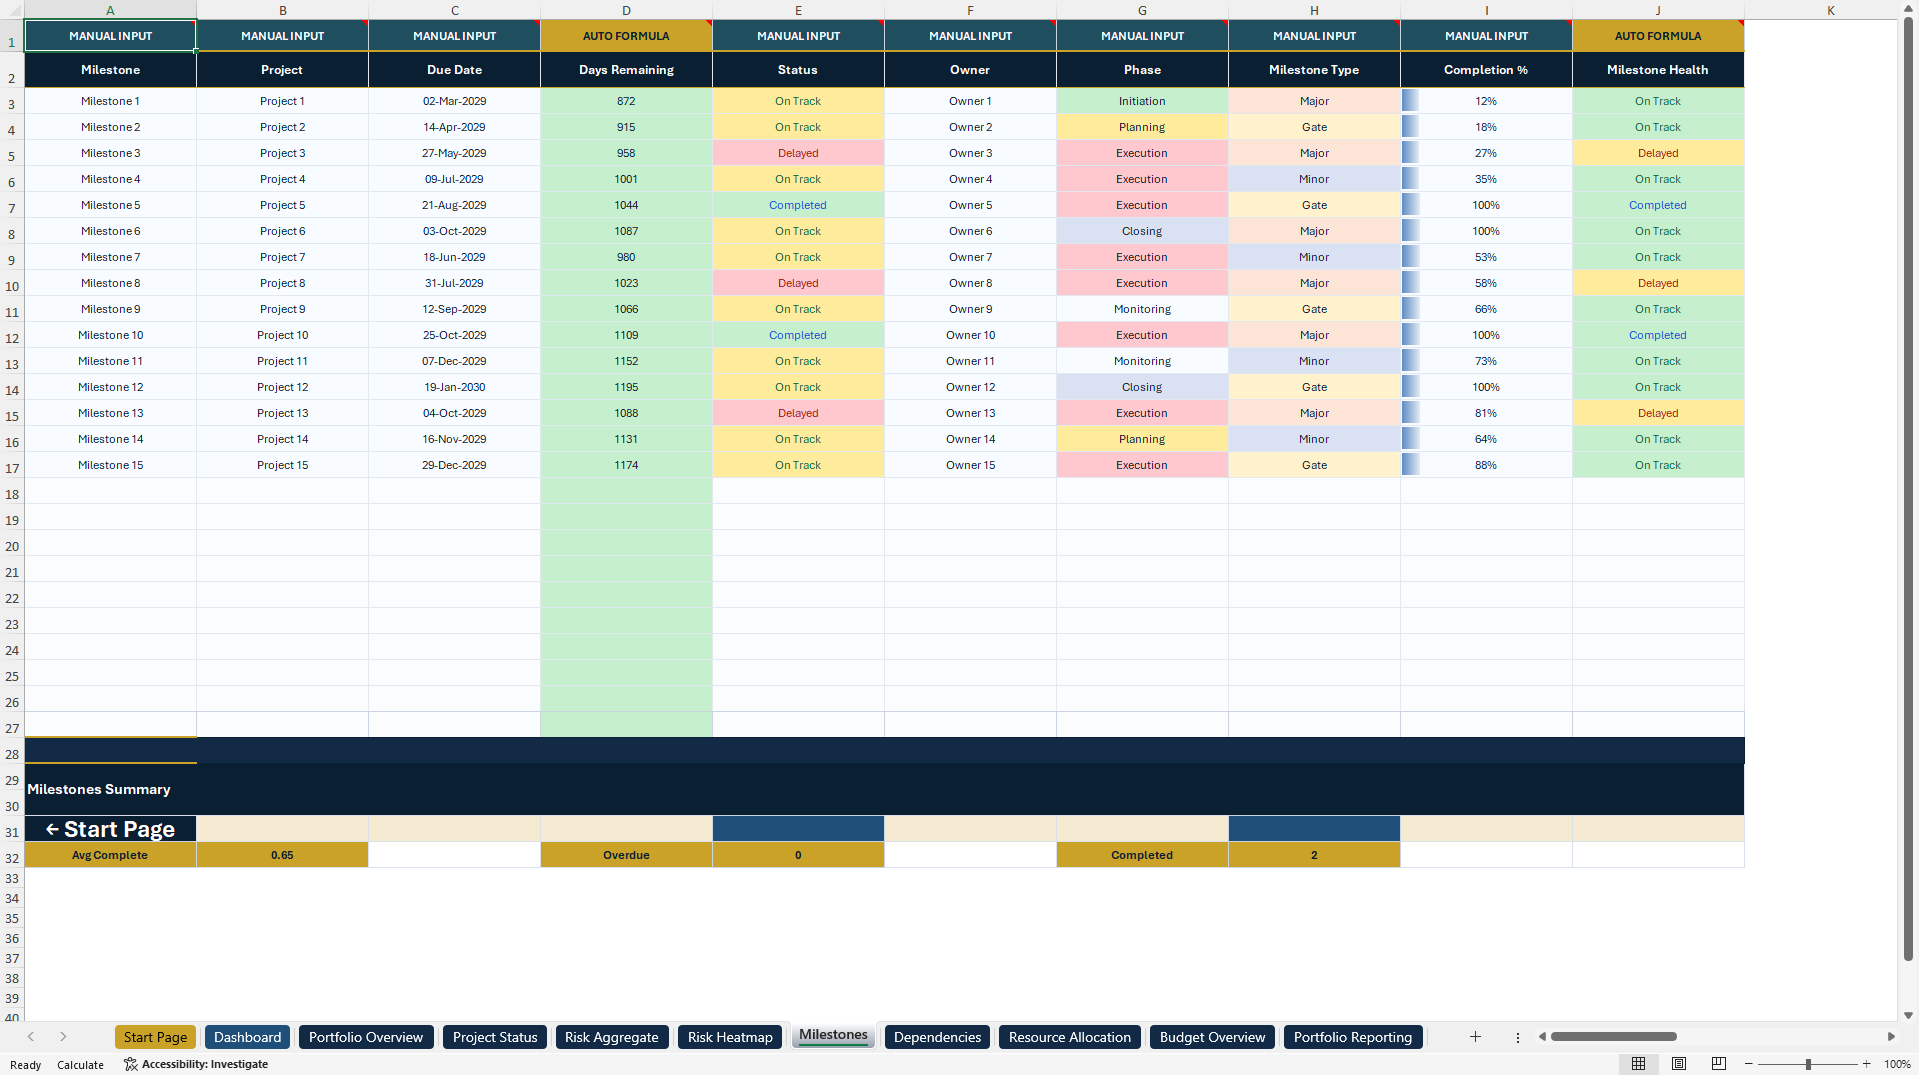The image size is (1919, 1075).
Task: Follow the back-arrow Start Page link cell
Action: [110, 829]
